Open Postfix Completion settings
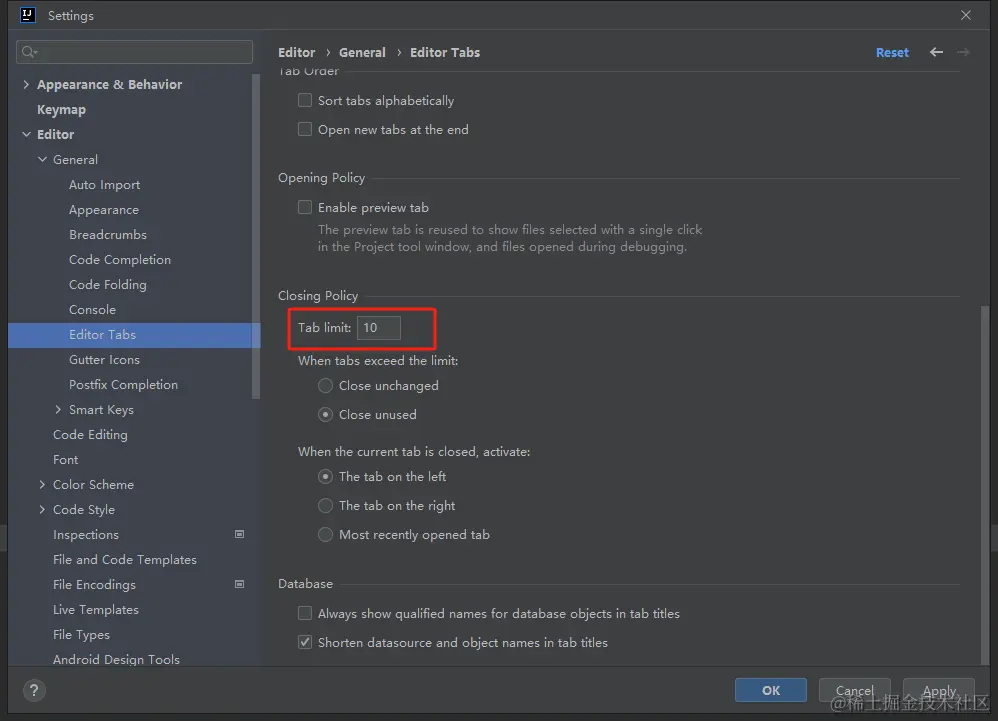Screen dimensions: 998x721 123,384
